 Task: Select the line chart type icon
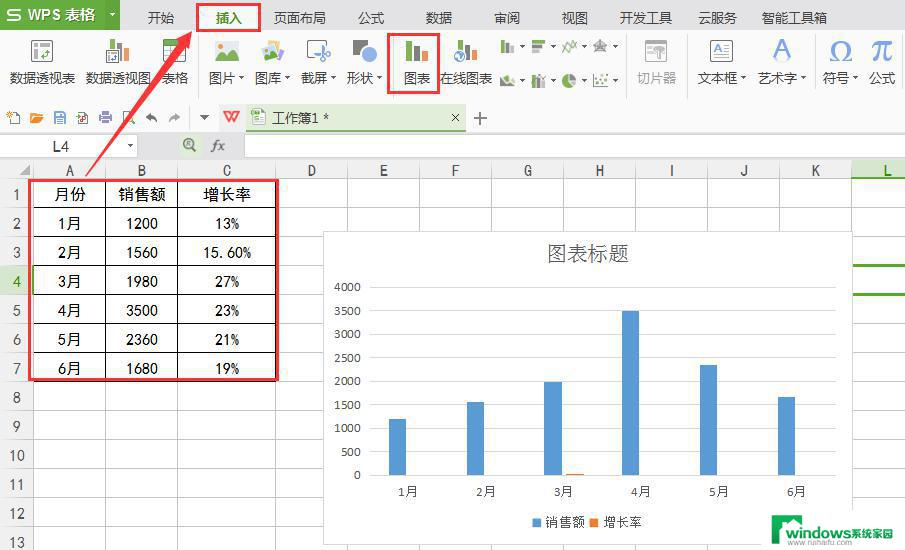click(569, 47)
